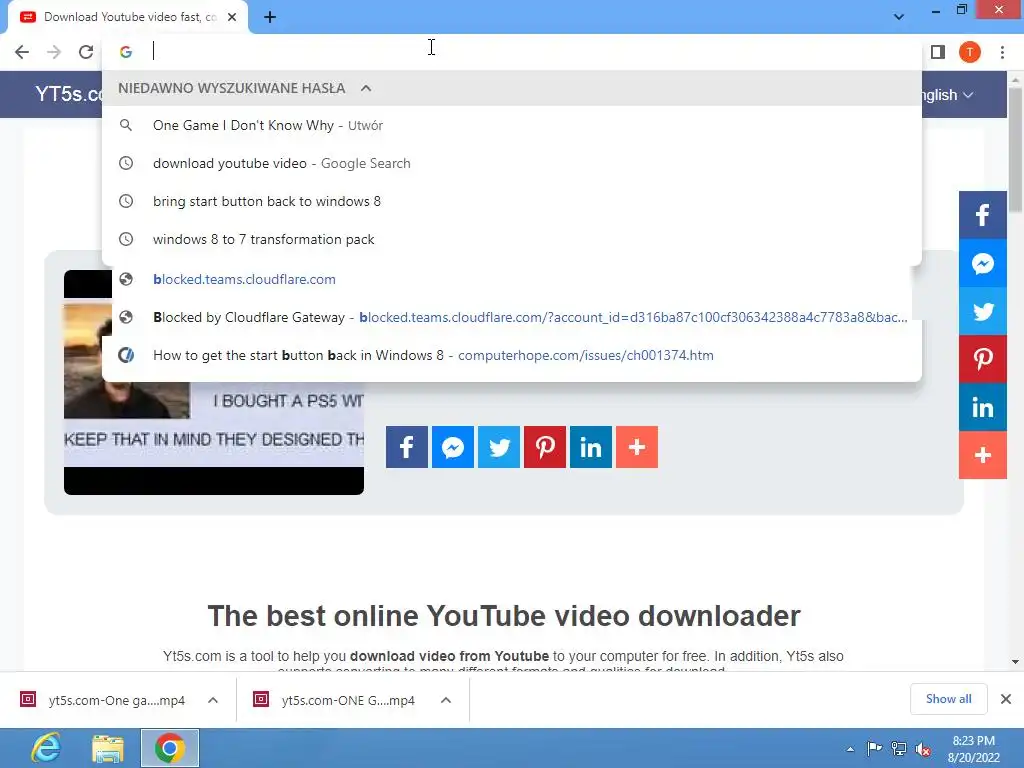Share via Messenger from side bar

pos(983,263)
